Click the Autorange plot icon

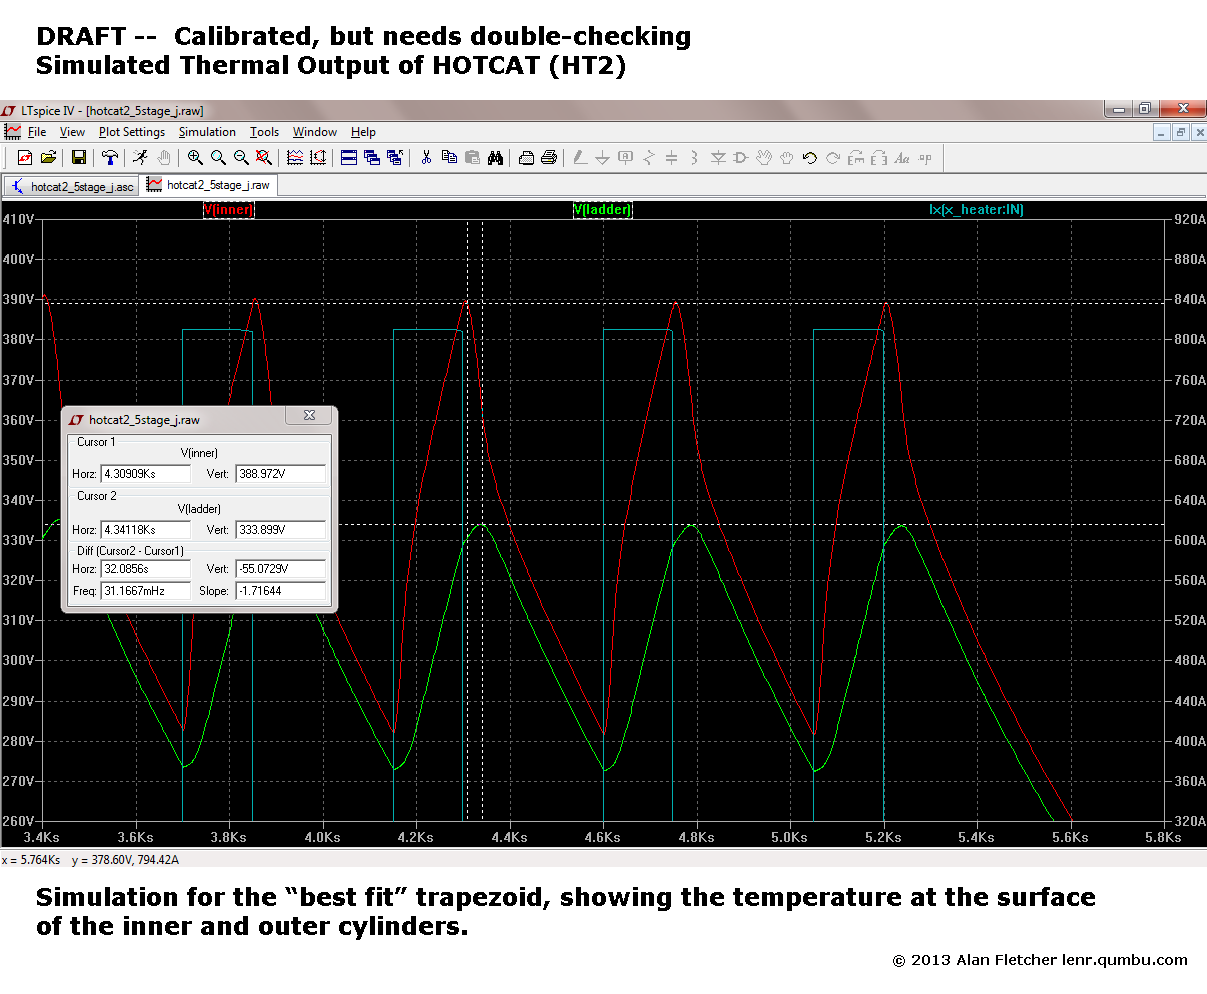[x=318, y=158]
